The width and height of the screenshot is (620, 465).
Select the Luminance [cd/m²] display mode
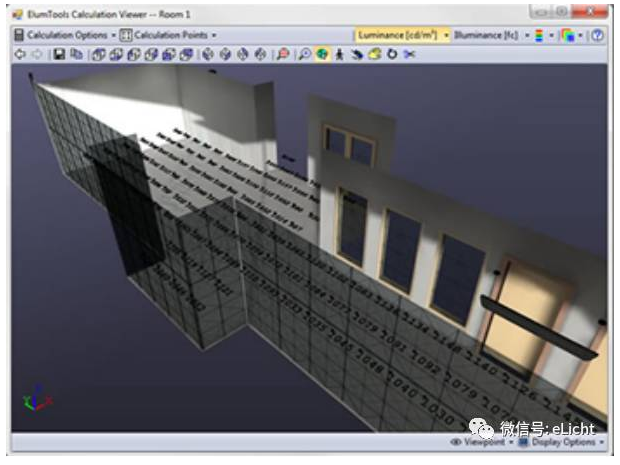point(398,35)
